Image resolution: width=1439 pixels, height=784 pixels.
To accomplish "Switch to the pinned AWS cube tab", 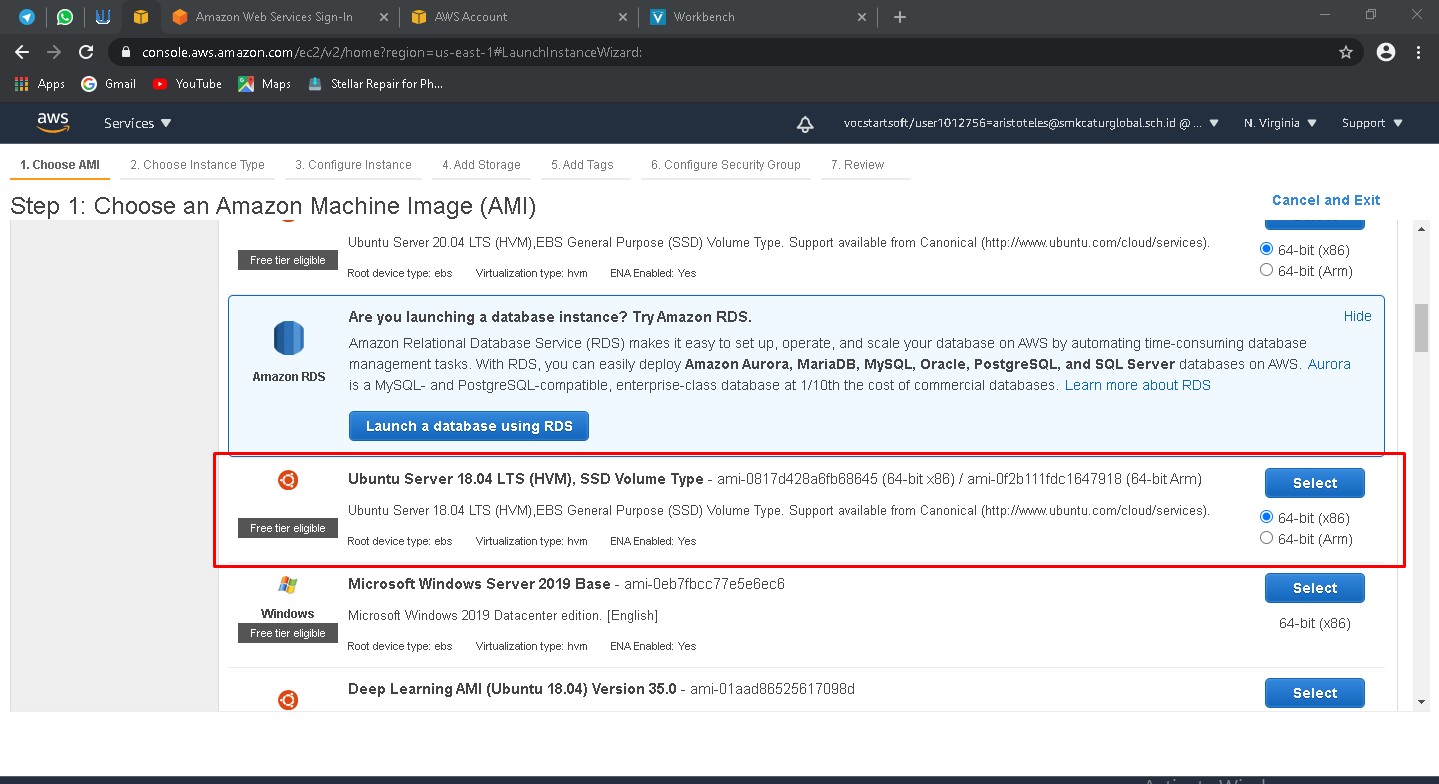I will click(x=141, y=17).
